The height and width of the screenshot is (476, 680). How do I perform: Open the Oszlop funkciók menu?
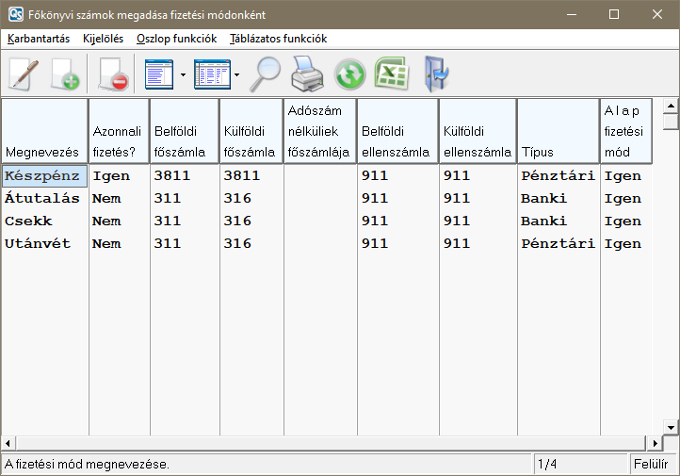point(176,38)
